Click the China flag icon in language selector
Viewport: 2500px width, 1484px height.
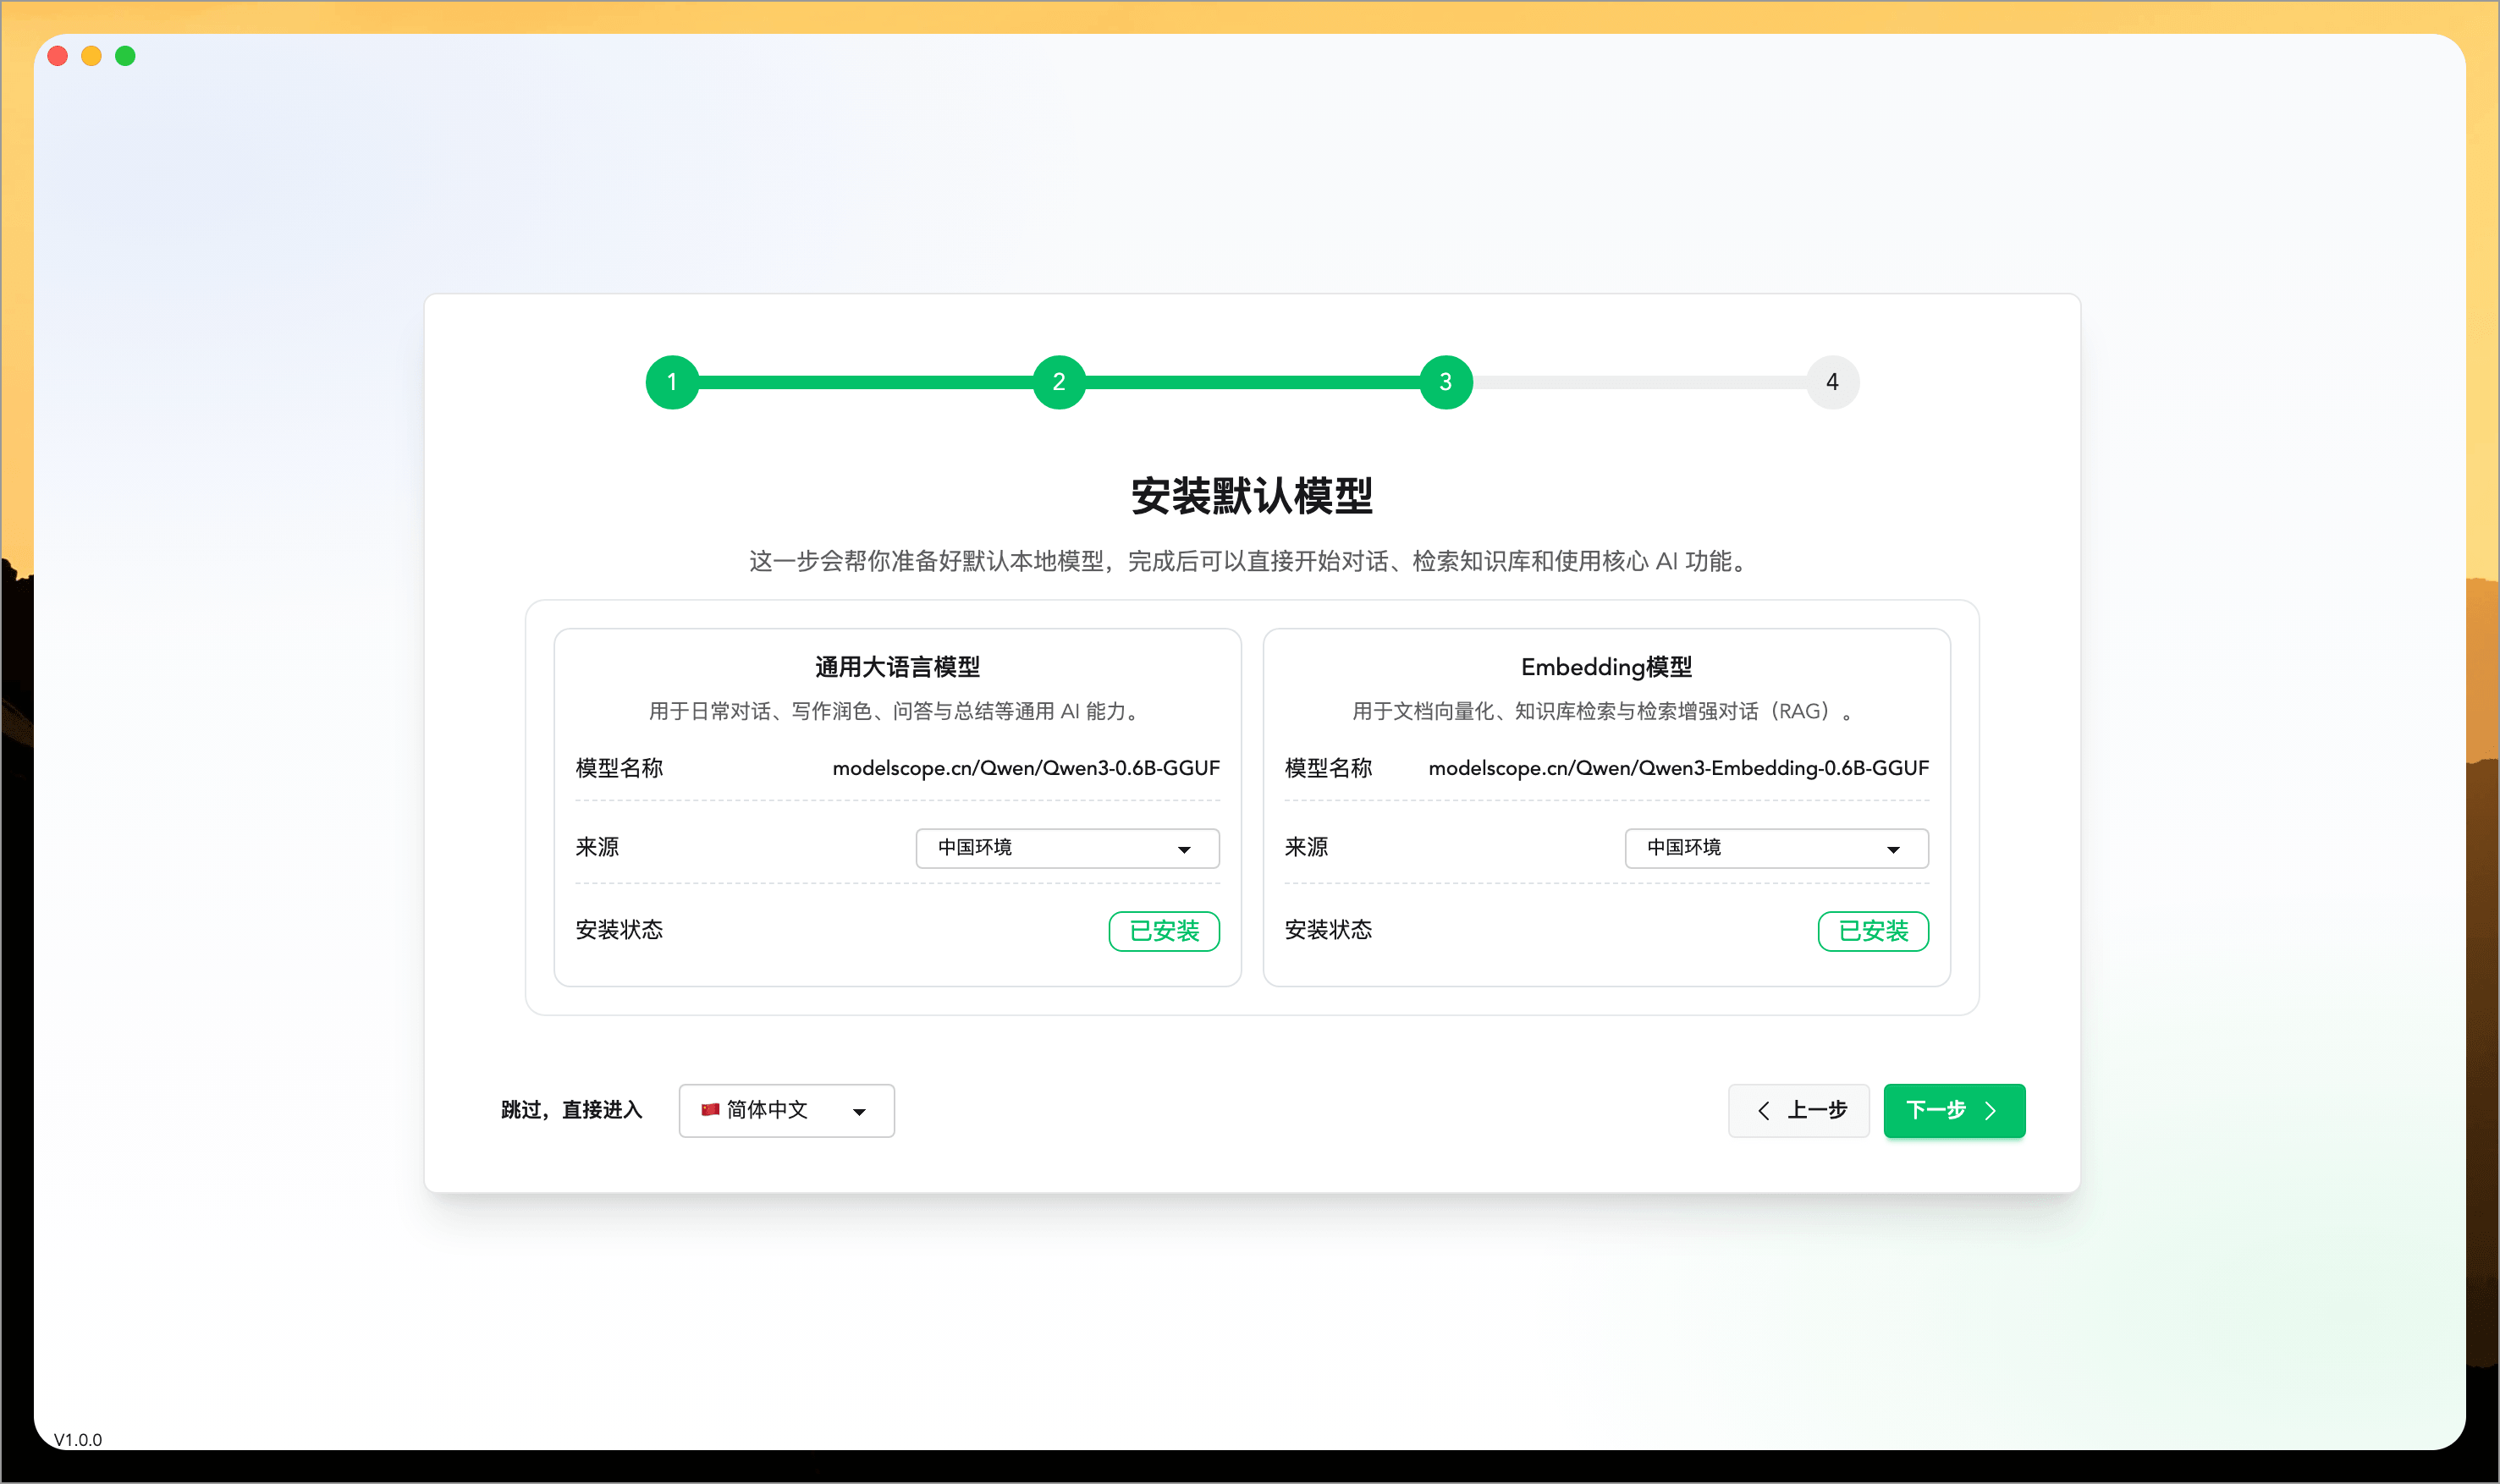tap(711, 1110)
